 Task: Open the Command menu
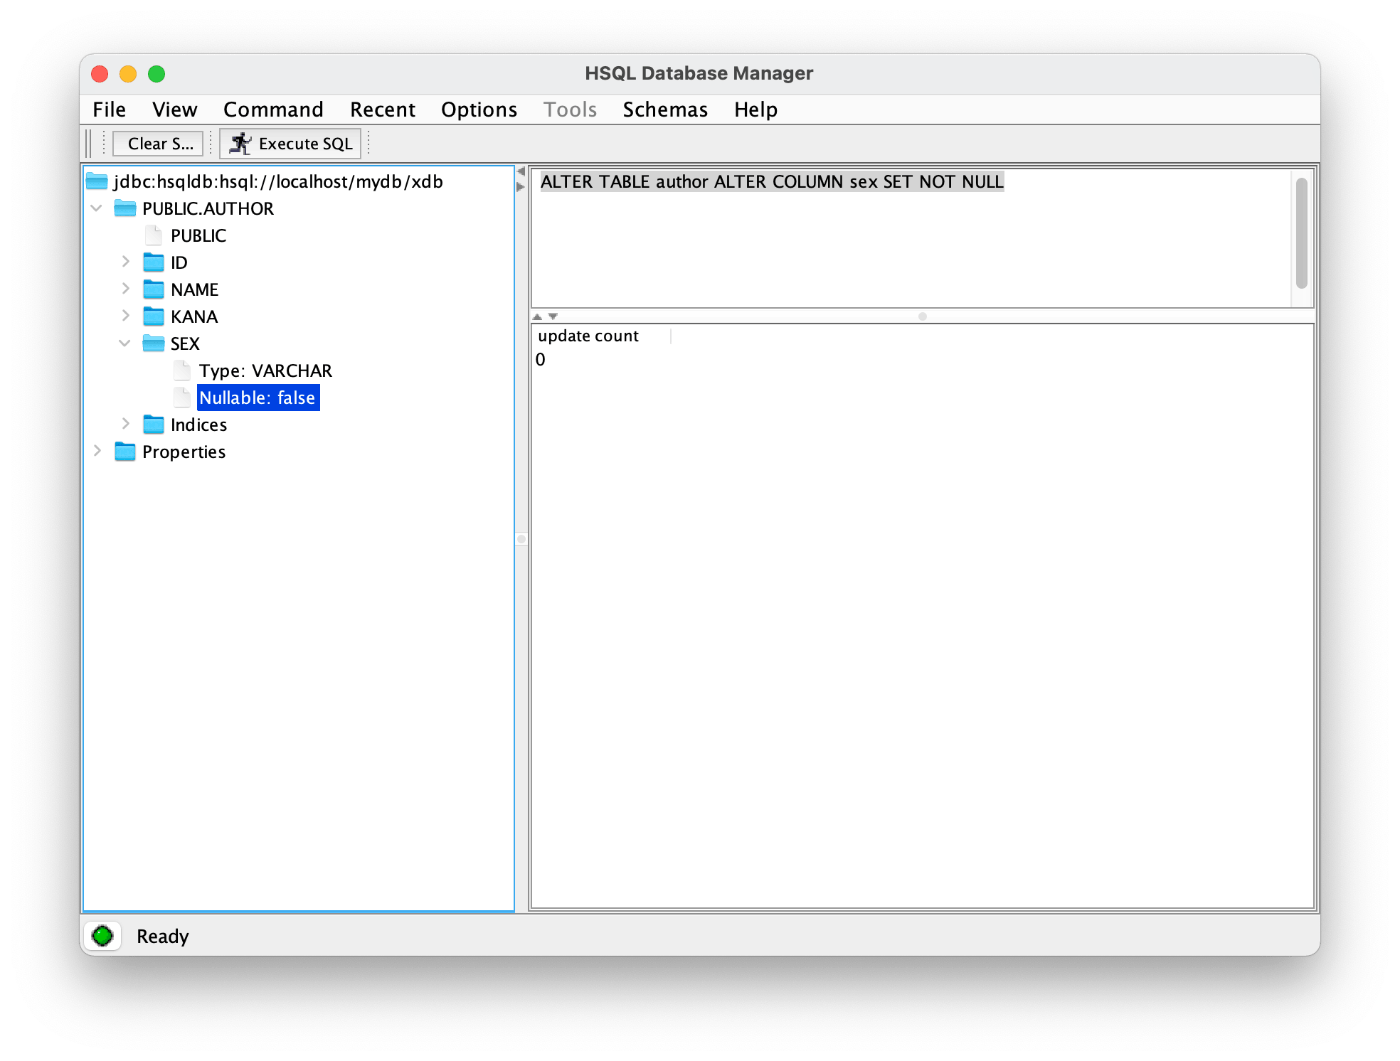click(x=273, y=109)
